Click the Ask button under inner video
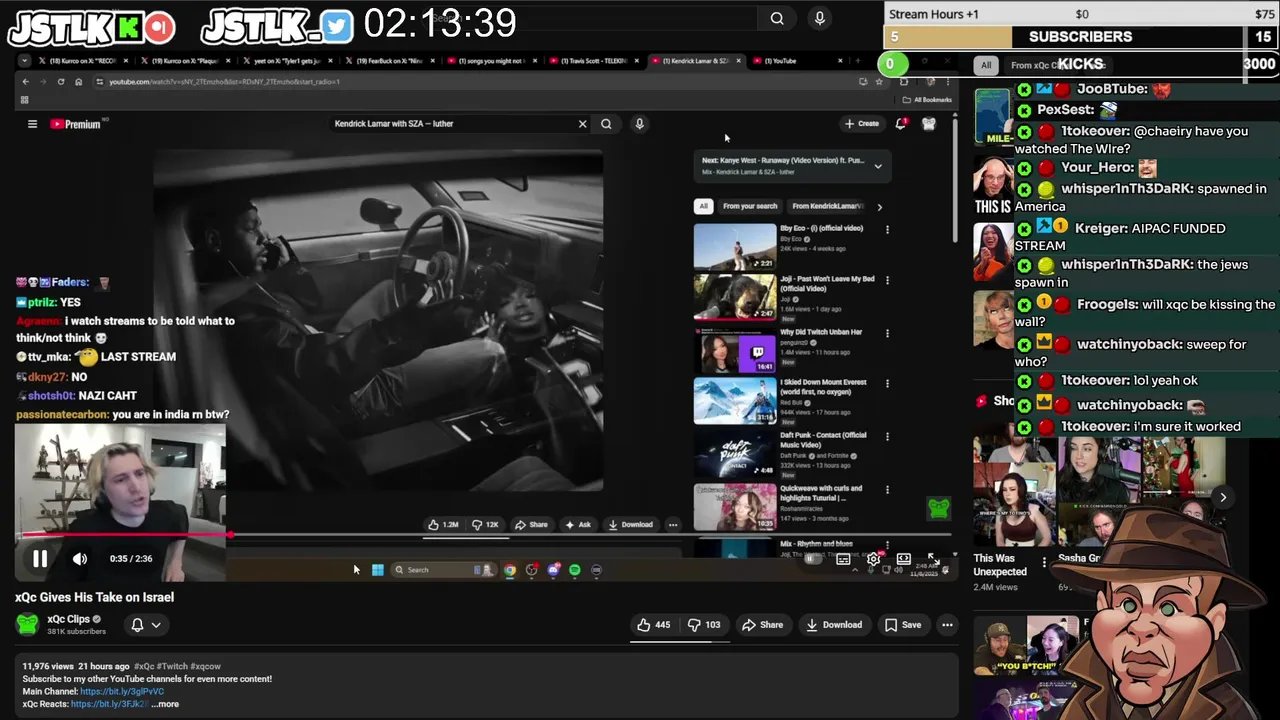 coord(578,525)
